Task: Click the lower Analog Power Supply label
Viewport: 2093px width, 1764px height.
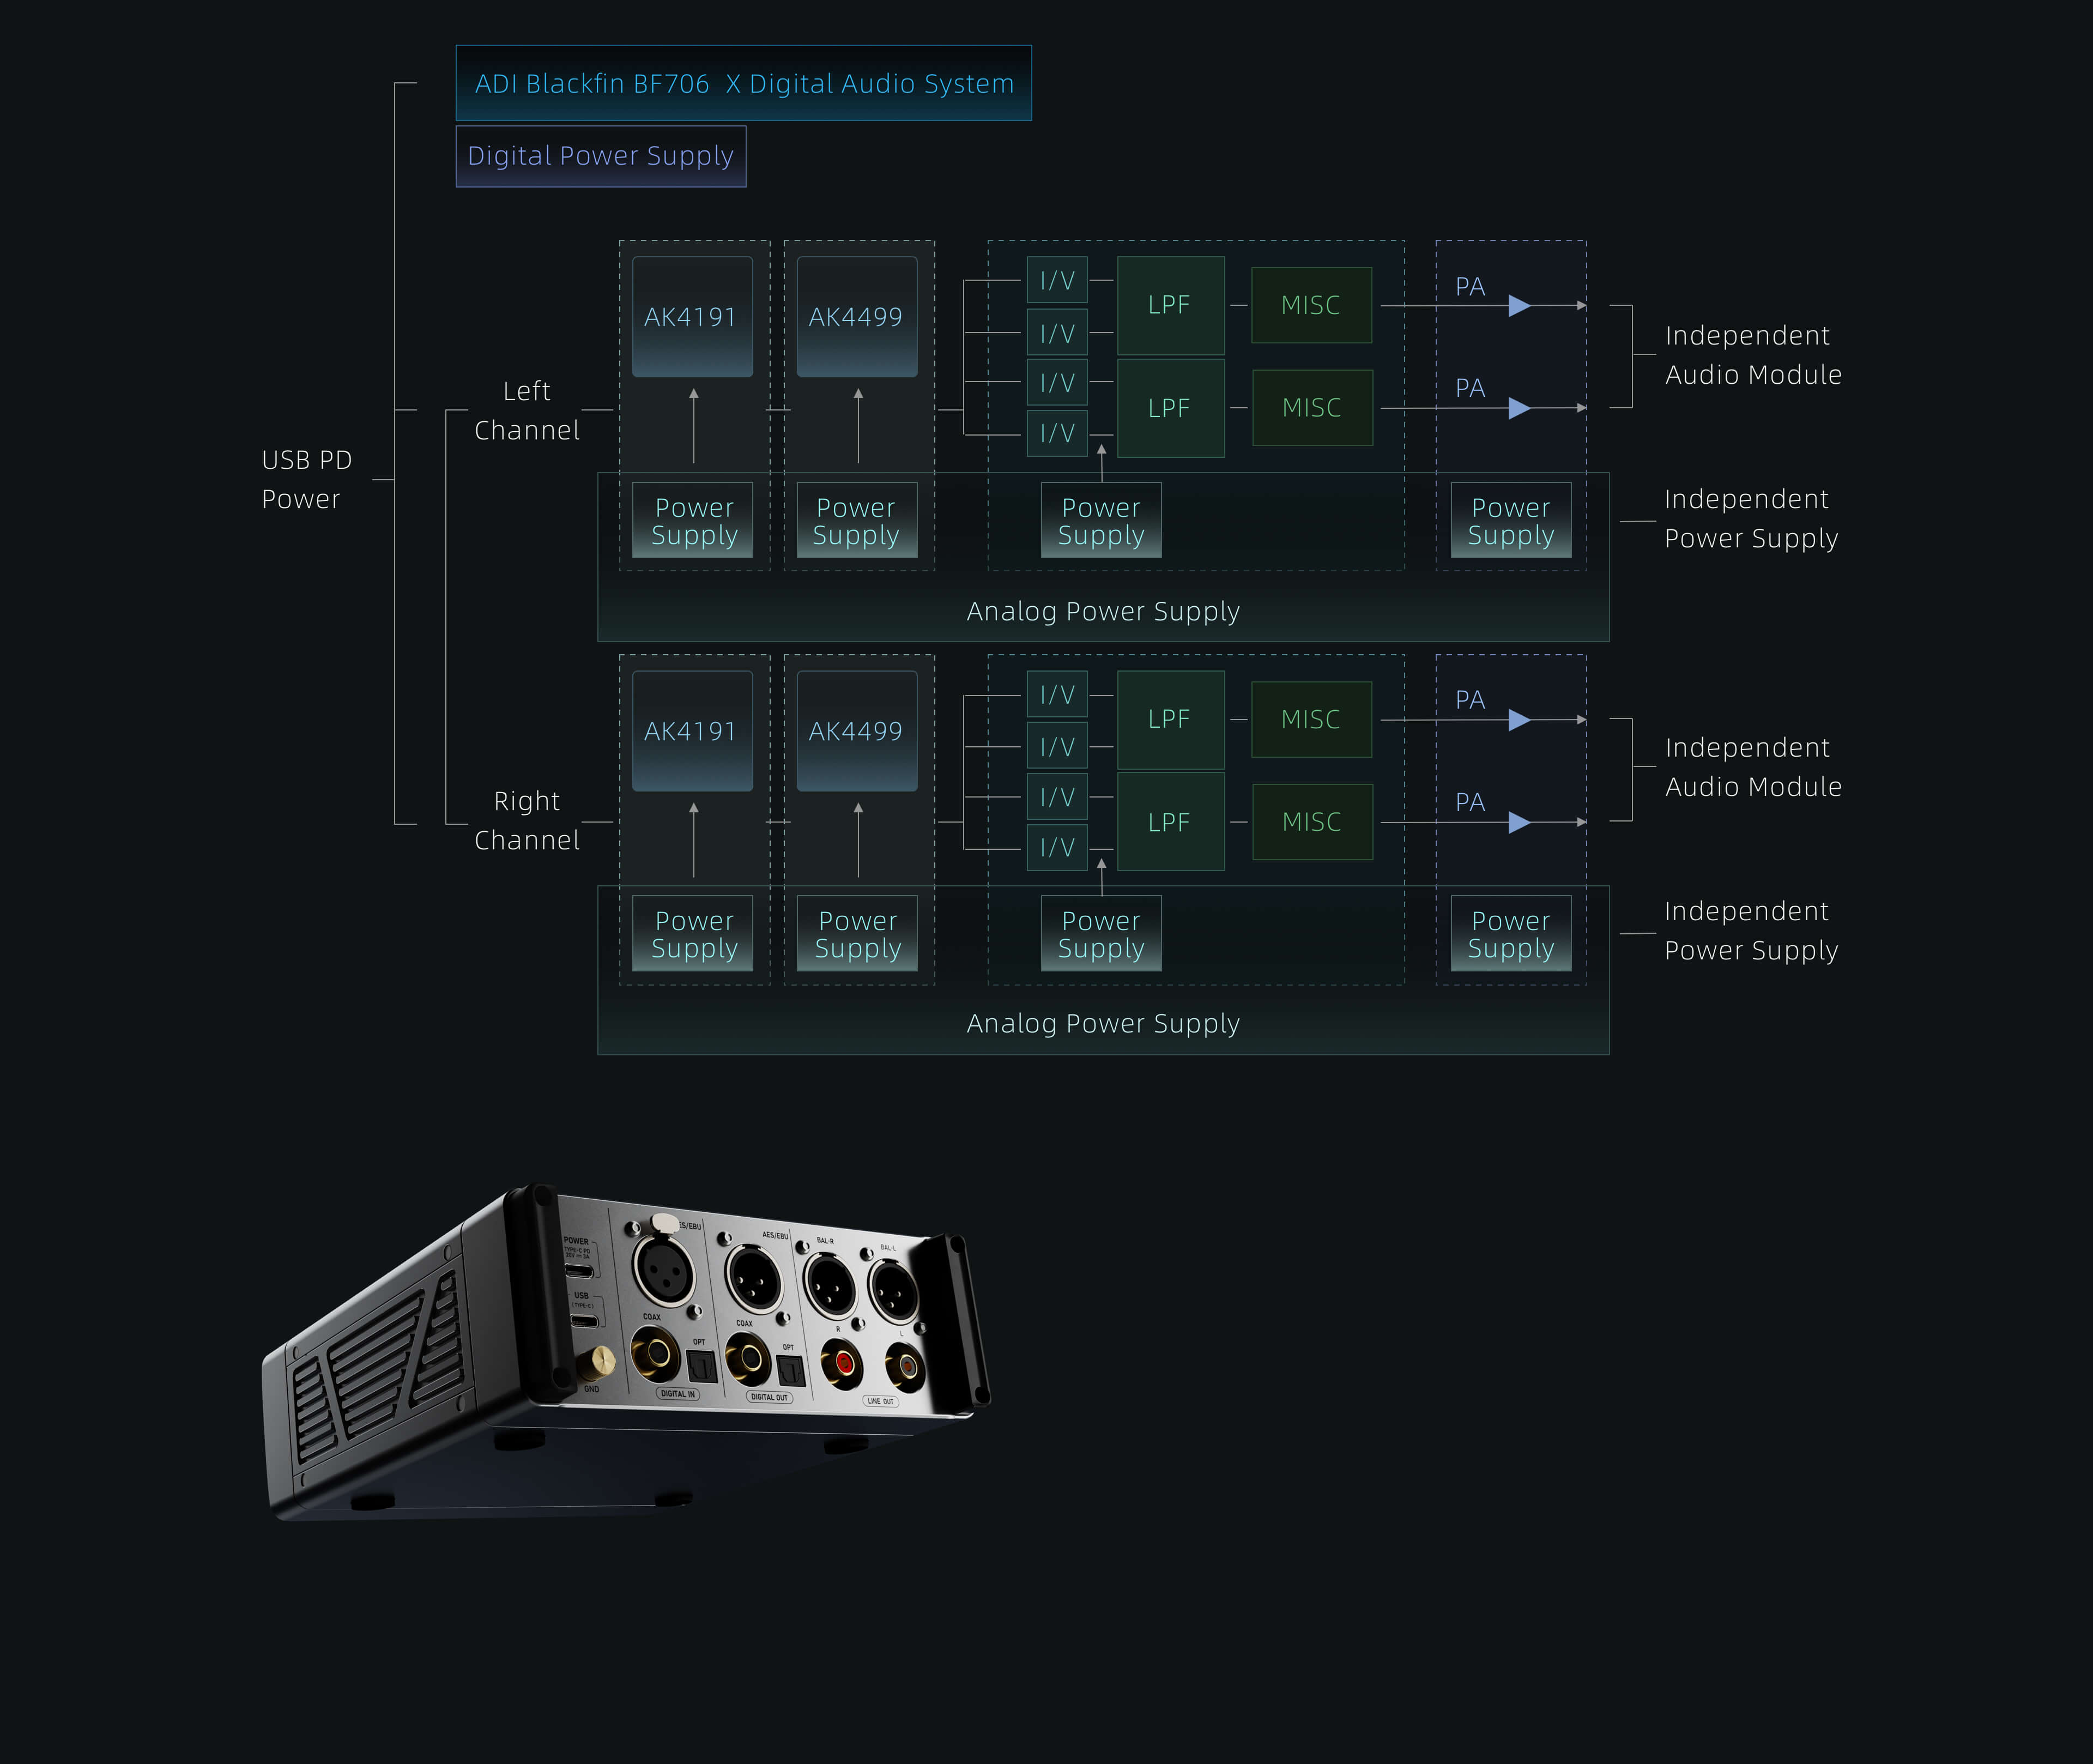Action: pos(1103,1023)
